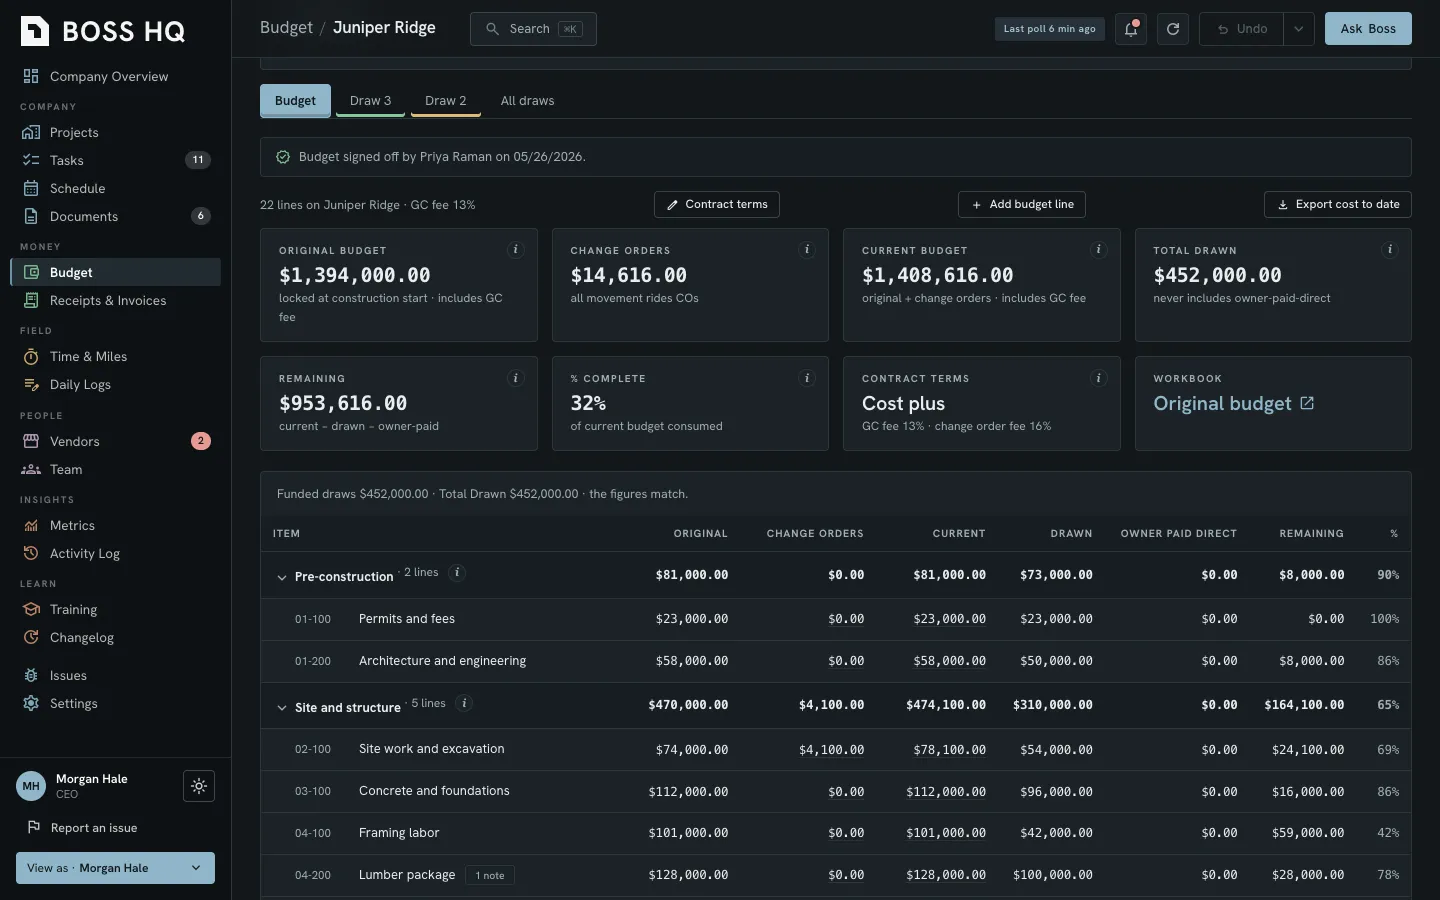Click Site work change orders $4,100.00 cell
The width and height of the screenshot is (1440, 900).
[x=831, y=750]
